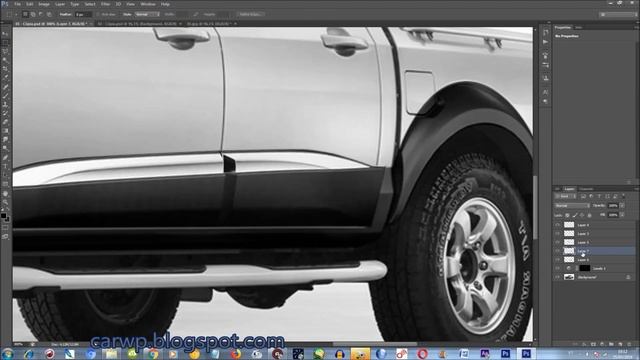
Task: Select the Healing Brush tool
Action: (5, 87)
